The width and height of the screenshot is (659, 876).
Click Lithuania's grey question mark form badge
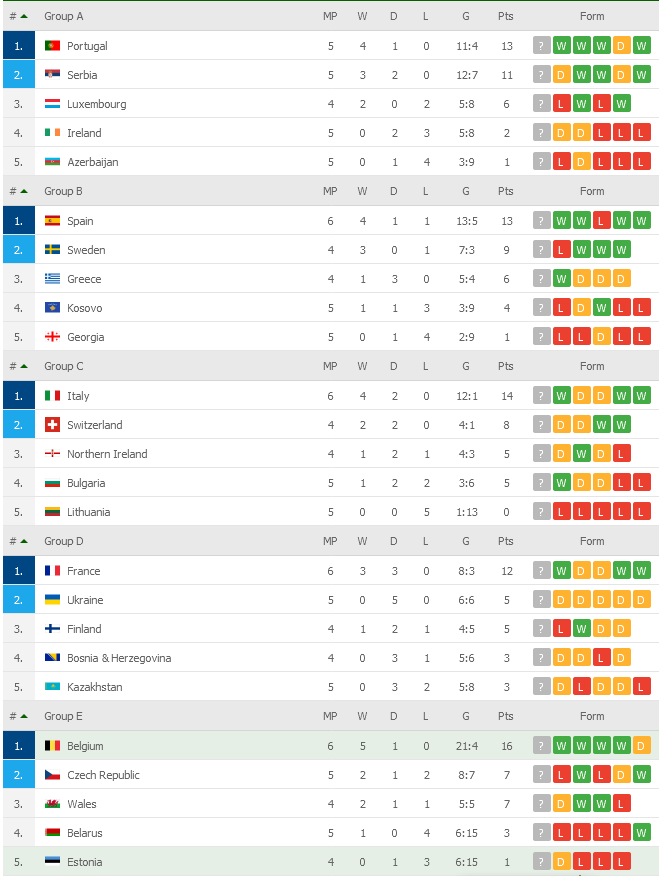(x=542, y=512)
